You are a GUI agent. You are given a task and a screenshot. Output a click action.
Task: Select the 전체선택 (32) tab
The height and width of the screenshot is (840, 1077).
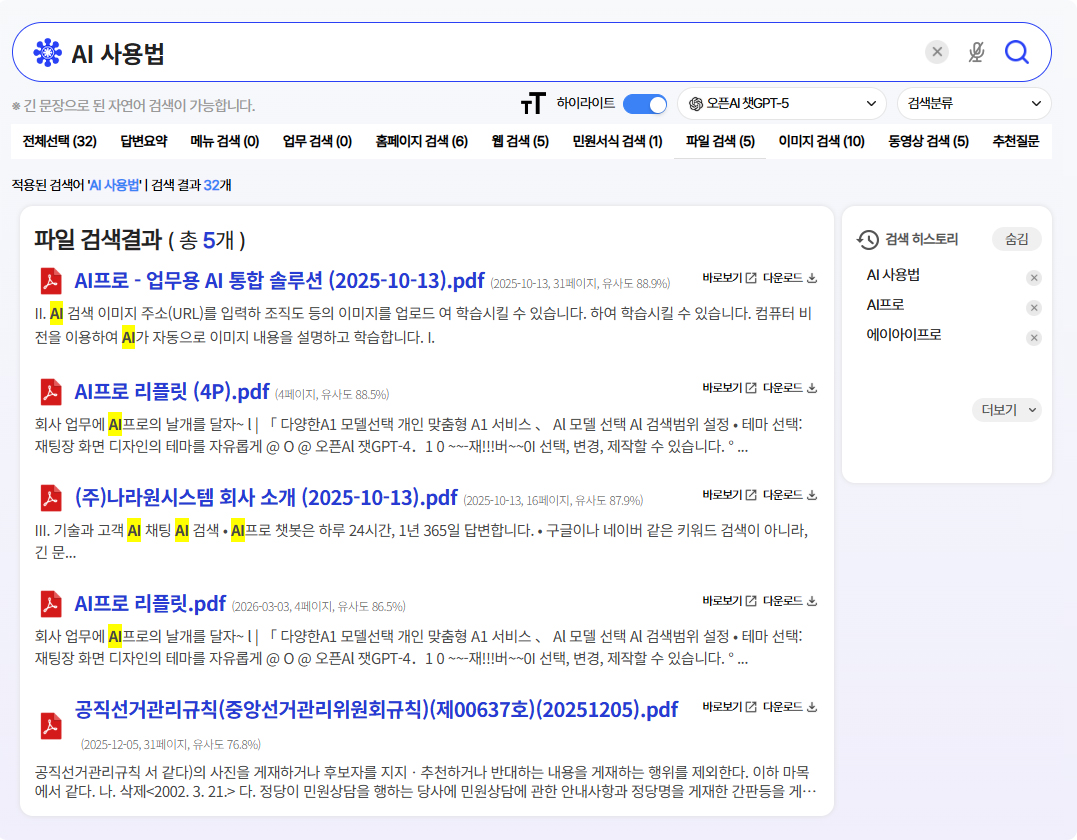pos(59,142)
